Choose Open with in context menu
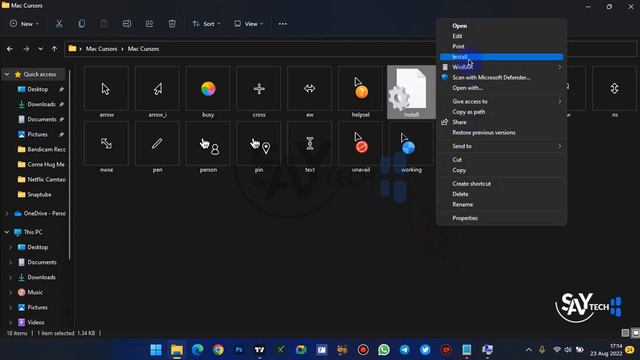Viewport: 640px width, 360px height. click(x=502, y=88)
